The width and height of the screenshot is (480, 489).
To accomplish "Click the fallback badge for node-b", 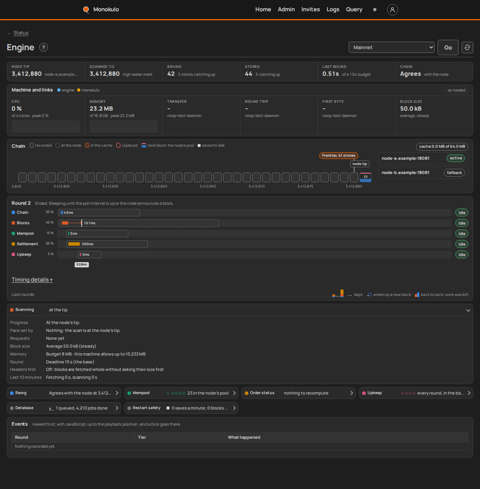I will [454, 172].
